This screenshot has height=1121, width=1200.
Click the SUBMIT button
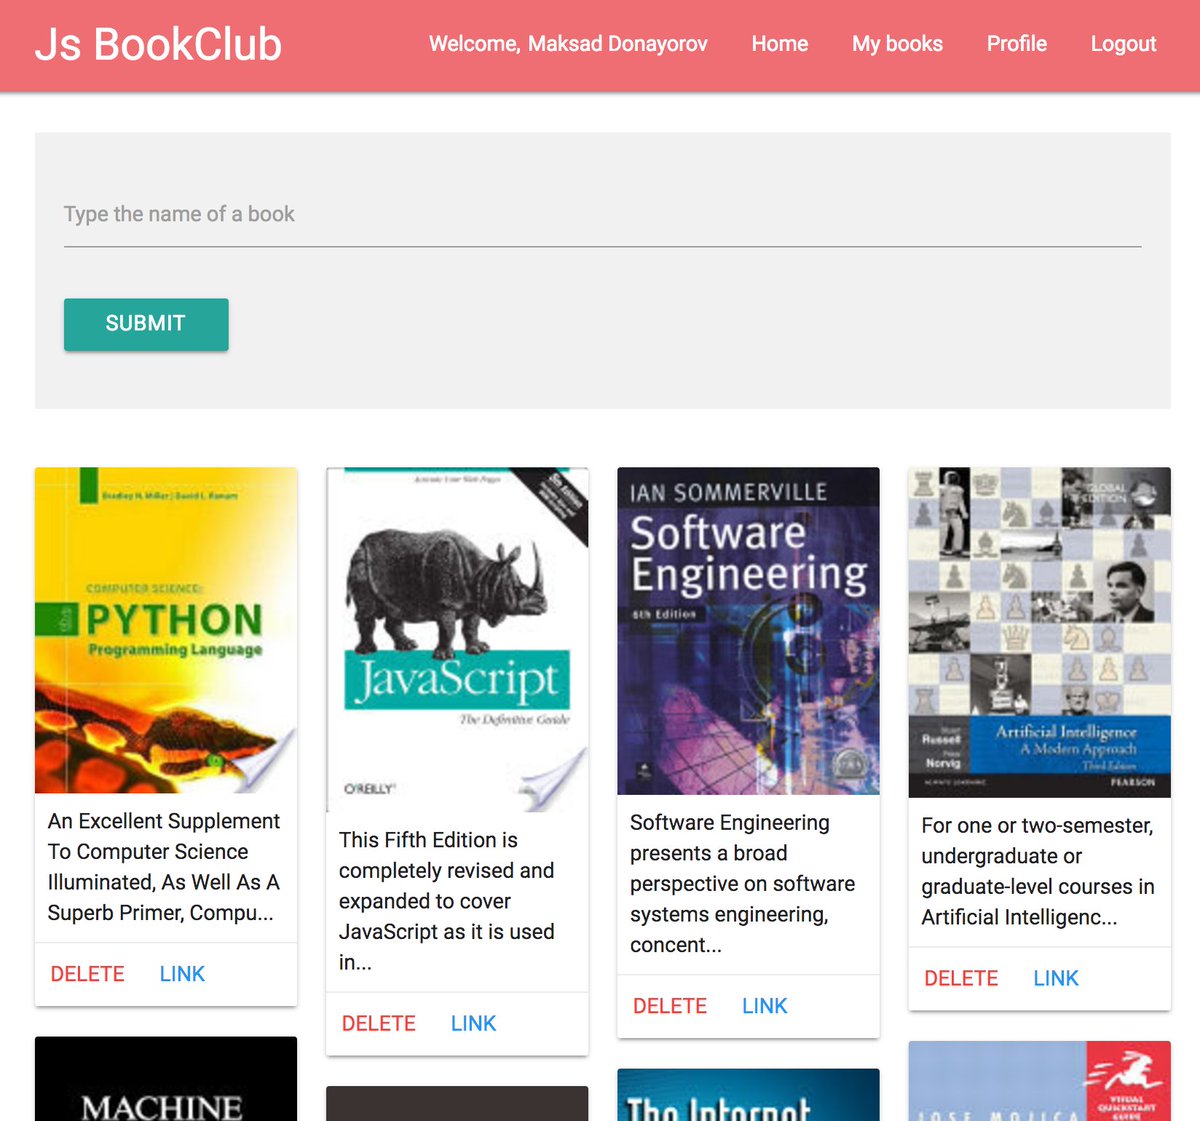pyautogui.click(x=146, y=324)
